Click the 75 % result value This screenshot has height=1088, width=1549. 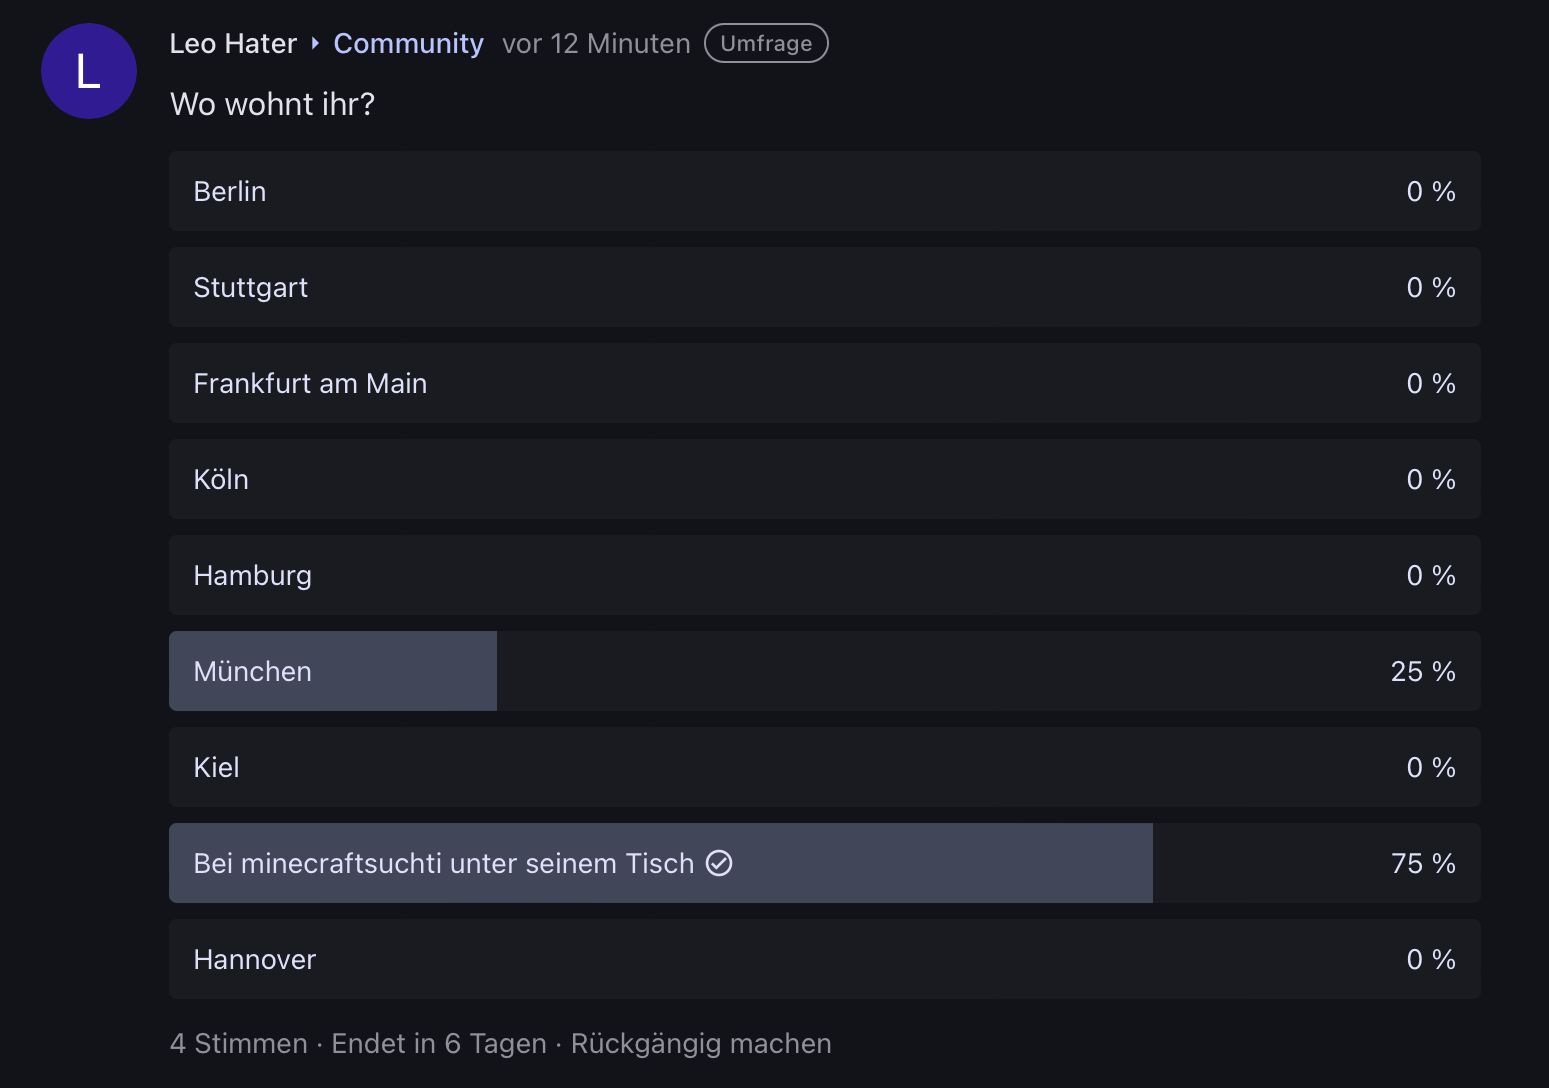point(1422,863)
